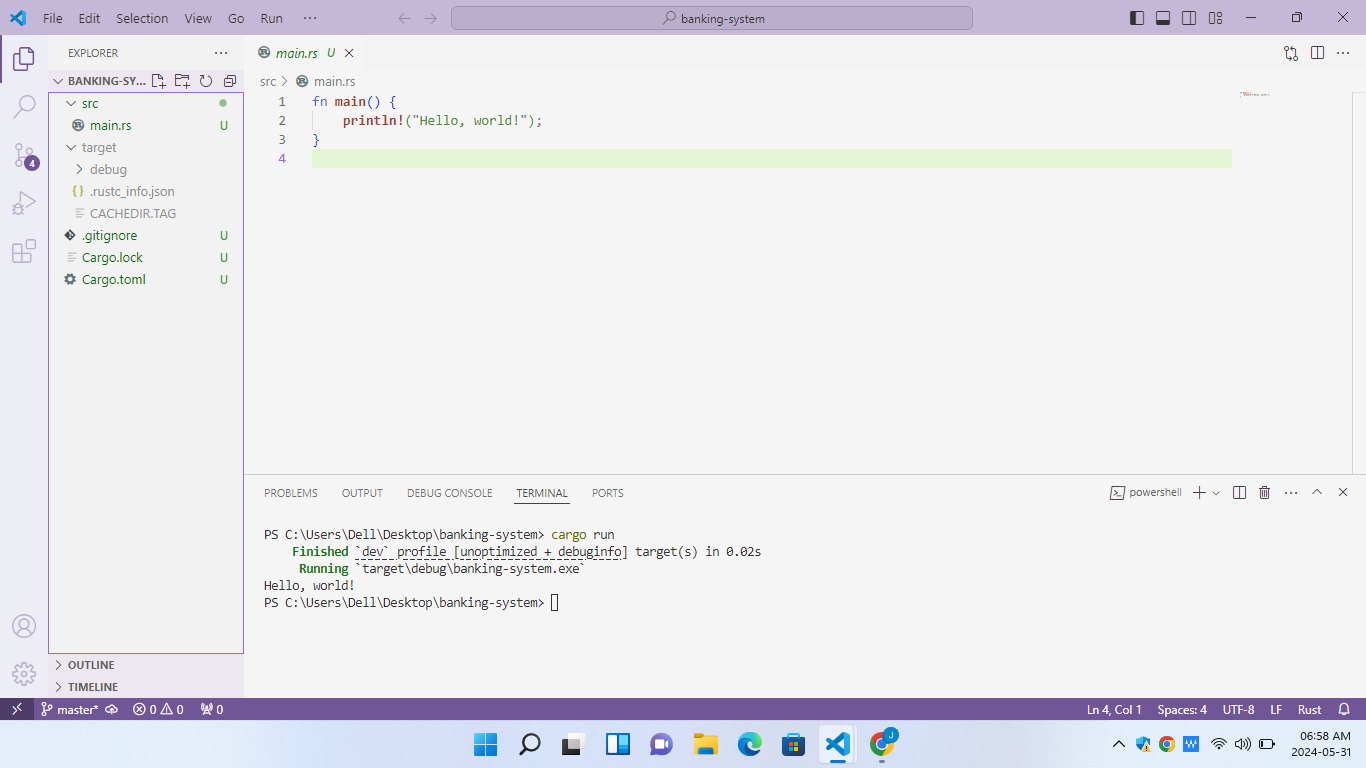
Task: Open the Search view in activity bar
Action: 24,107
